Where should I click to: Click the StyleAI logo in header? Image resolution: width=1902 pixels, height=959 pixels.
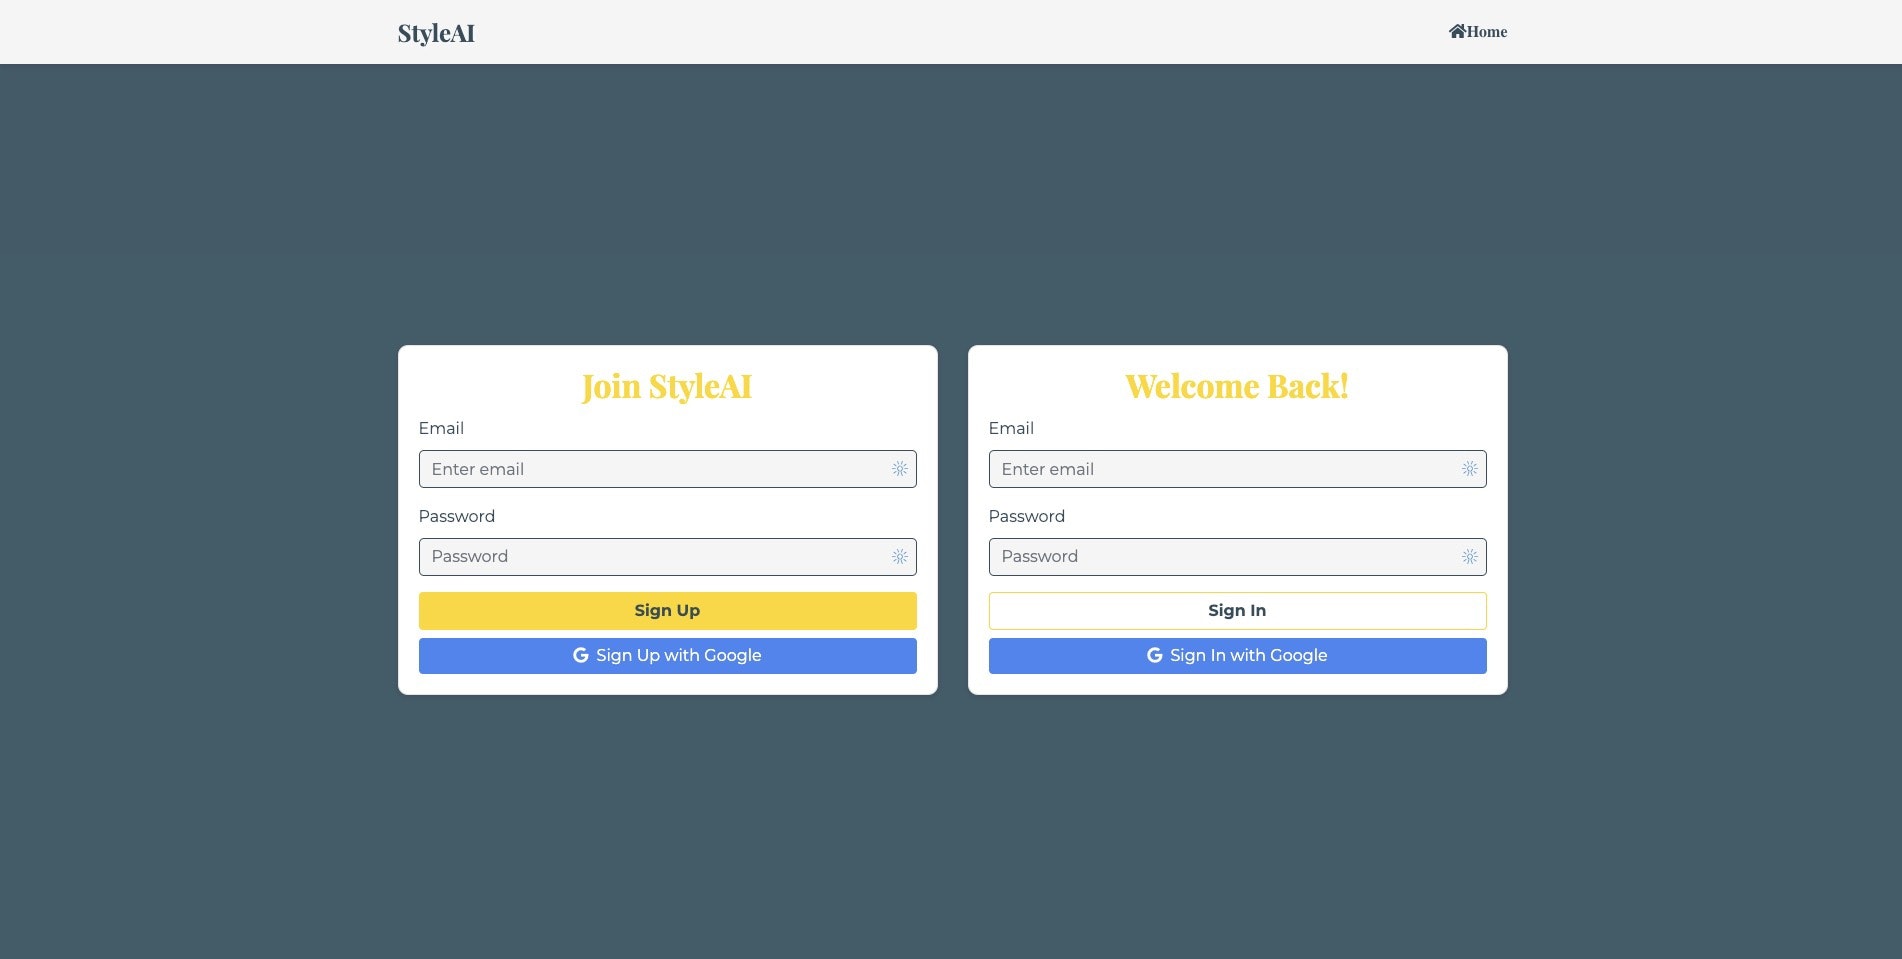pos(436,33)
